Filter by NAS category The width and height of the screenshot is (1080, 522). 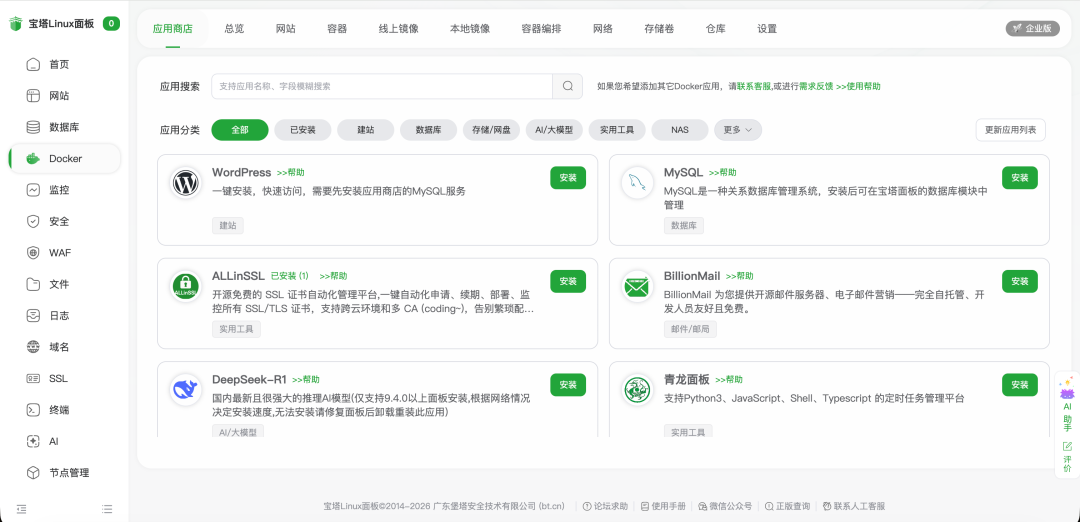(680, 129)
